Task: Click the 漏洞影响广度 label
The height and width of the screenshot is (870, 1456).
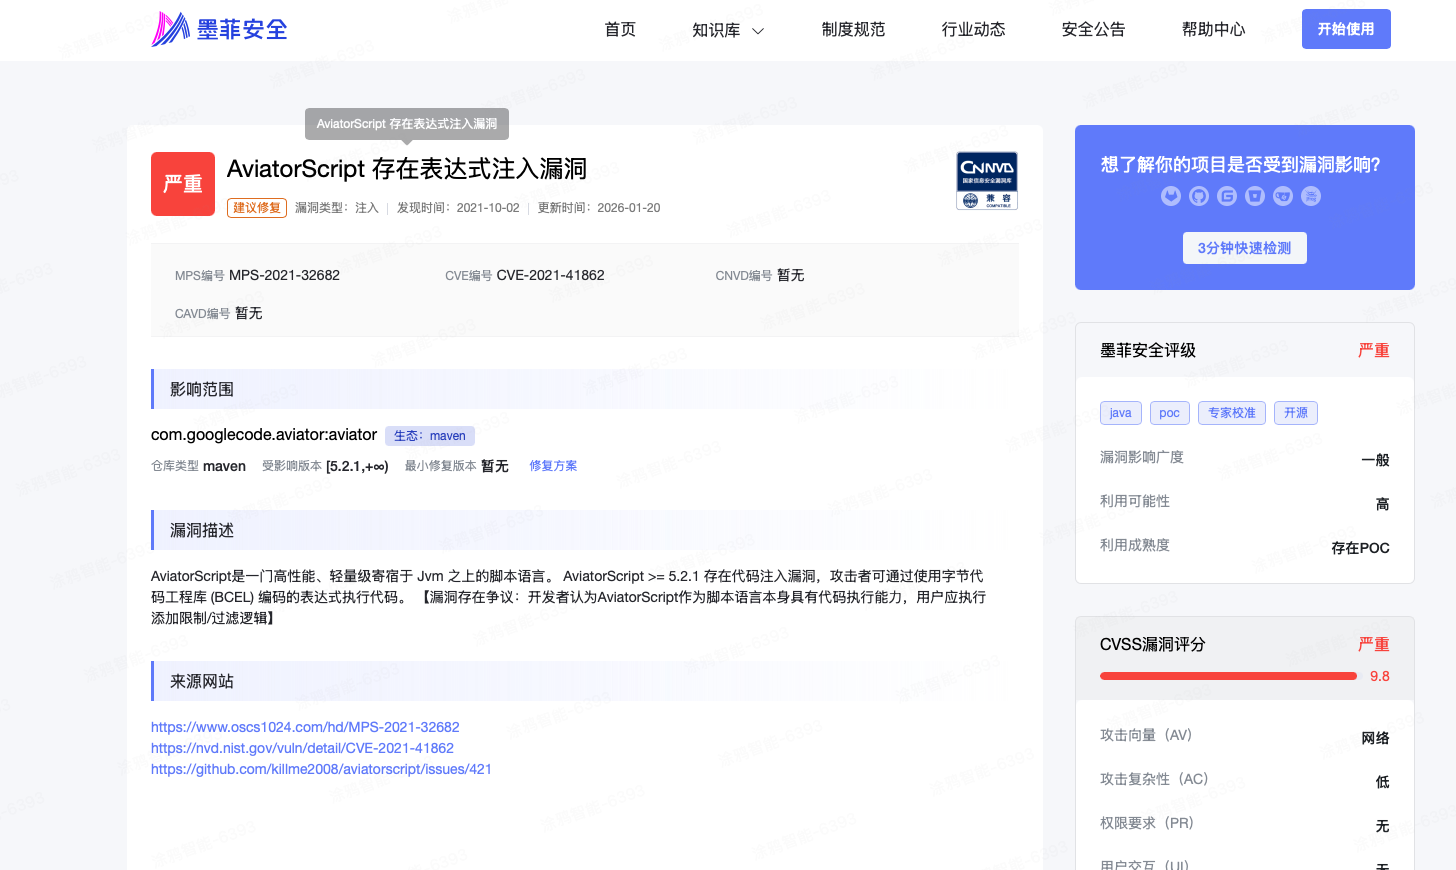Action: (1142, 457)
